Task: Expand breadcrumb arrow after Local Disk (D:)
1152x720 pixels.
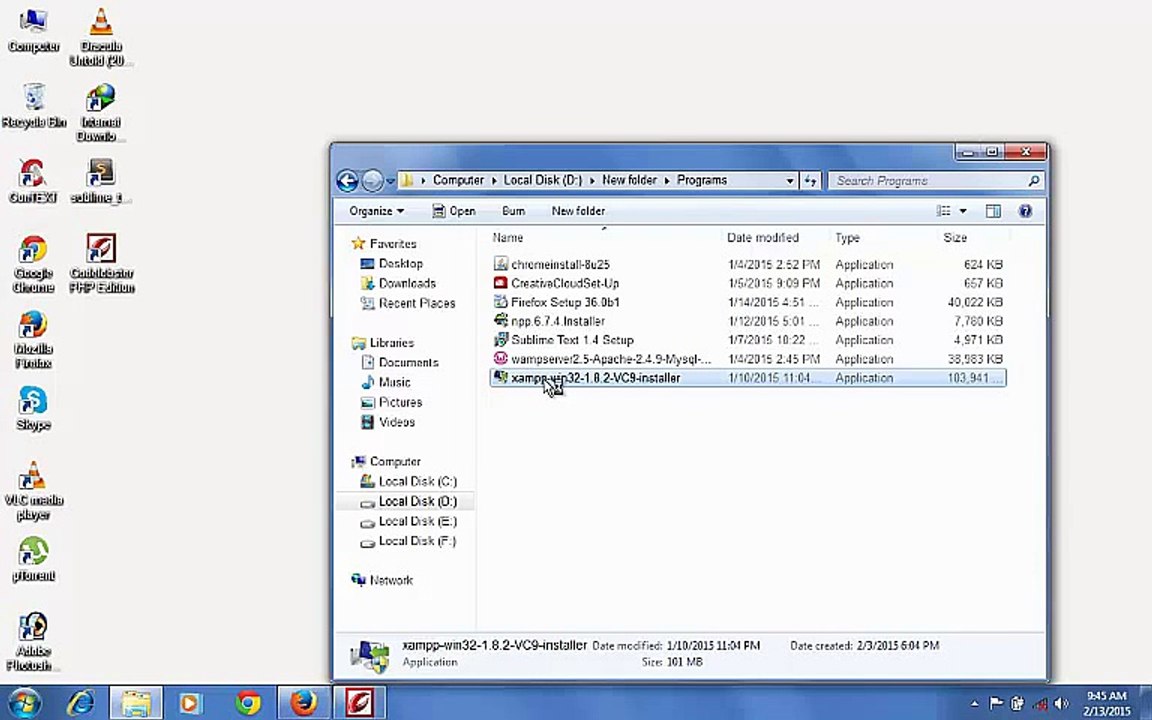Action: pos(592,180)
